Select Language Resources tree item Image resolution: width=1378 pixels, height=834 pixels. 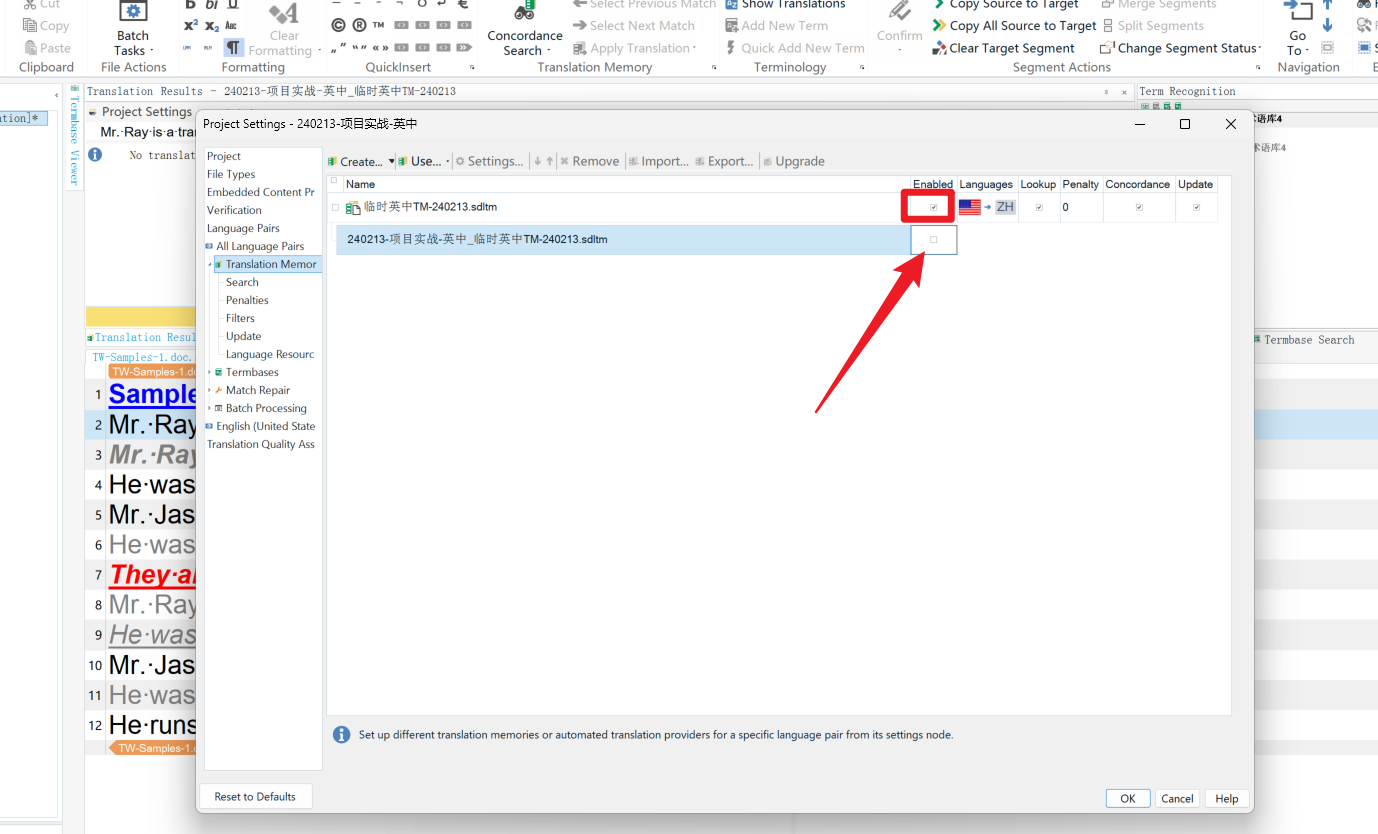pos(270,354)
